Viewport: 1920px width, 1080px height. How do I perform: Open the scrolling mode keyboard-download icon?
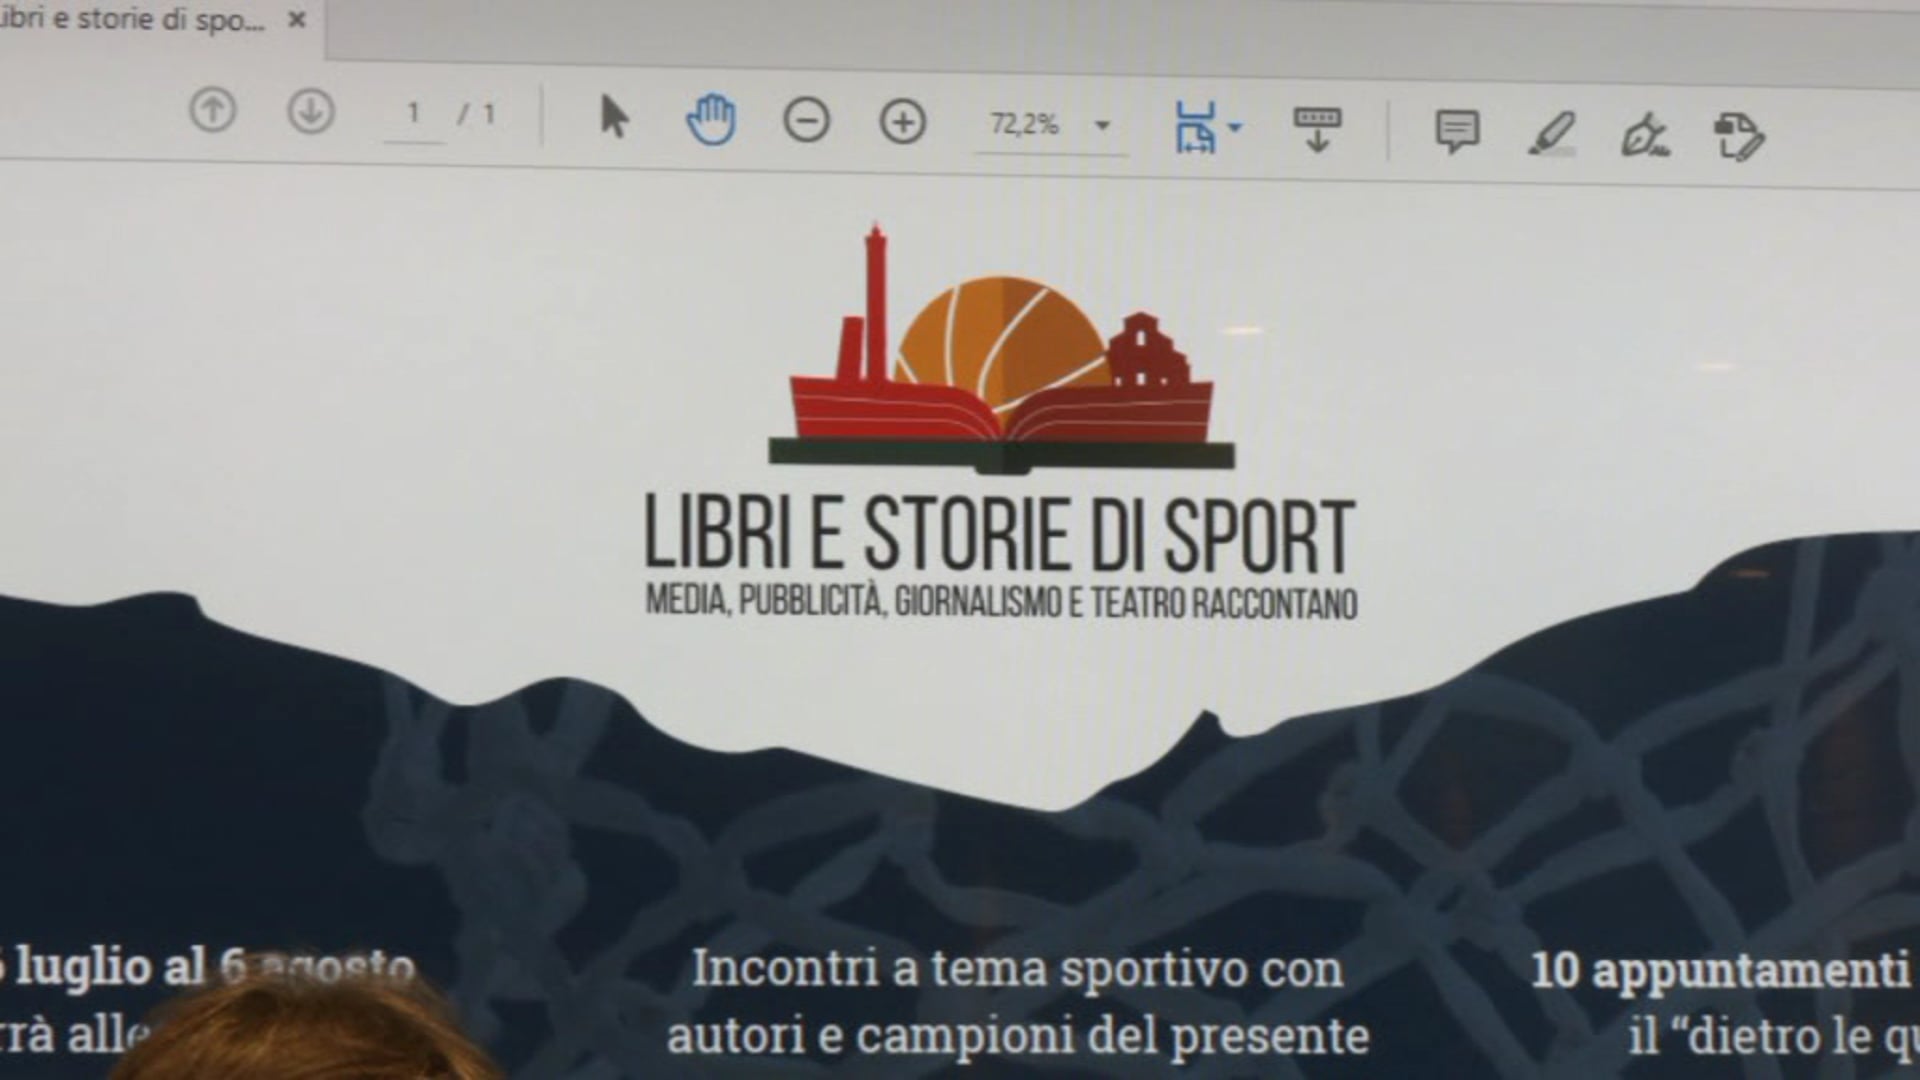1317,130
